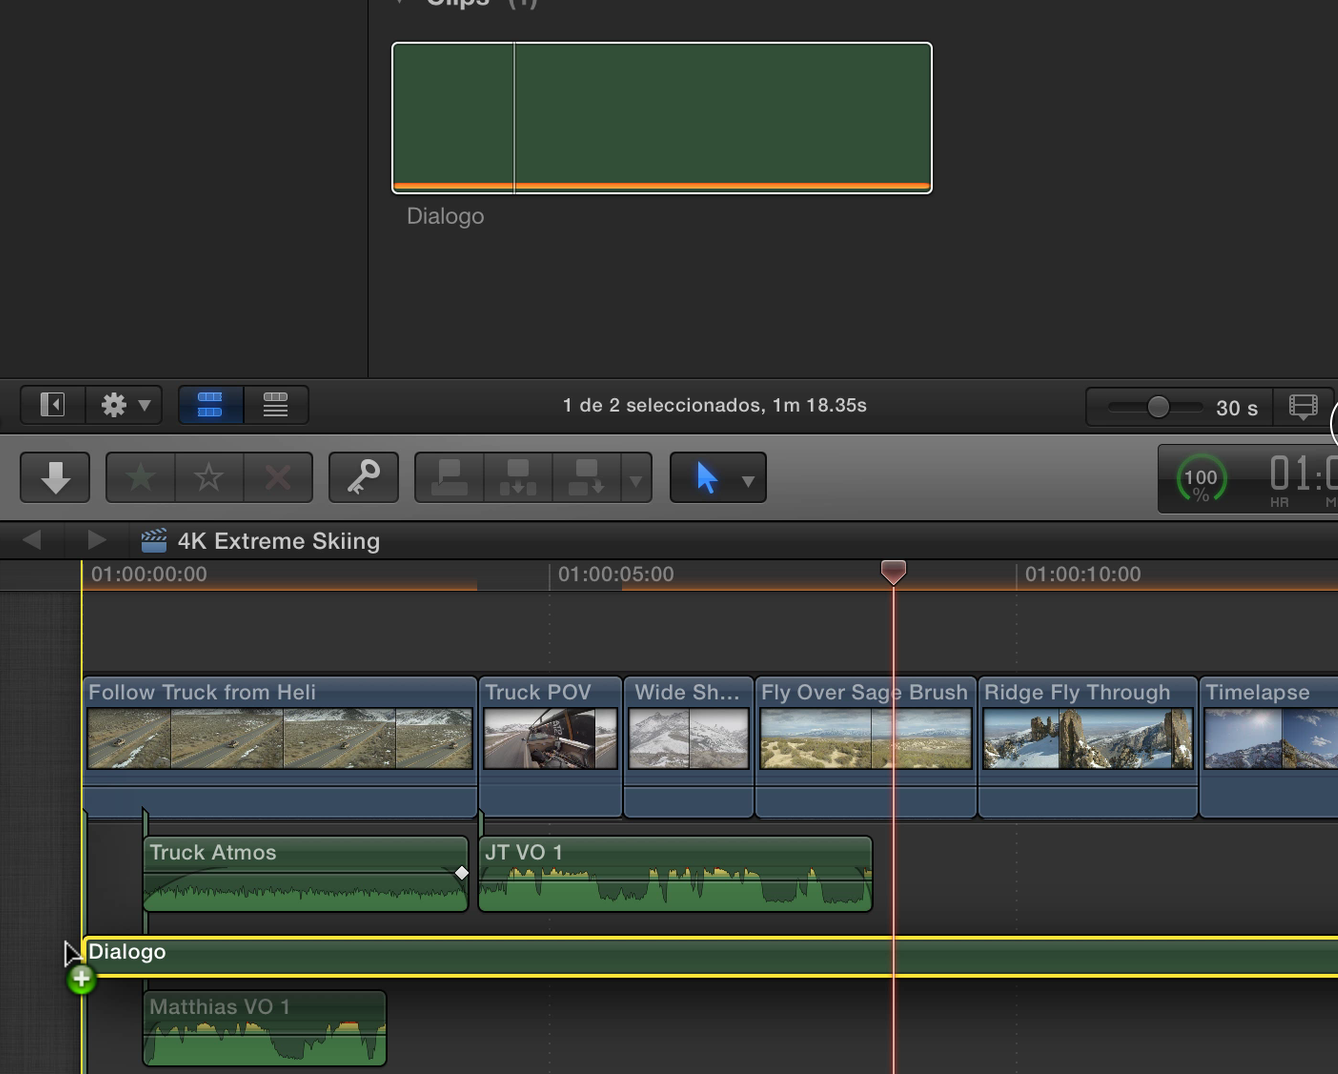Click the Import media arrow icon
This screenshot has width=1338, height=1074.
click(54, 478)
